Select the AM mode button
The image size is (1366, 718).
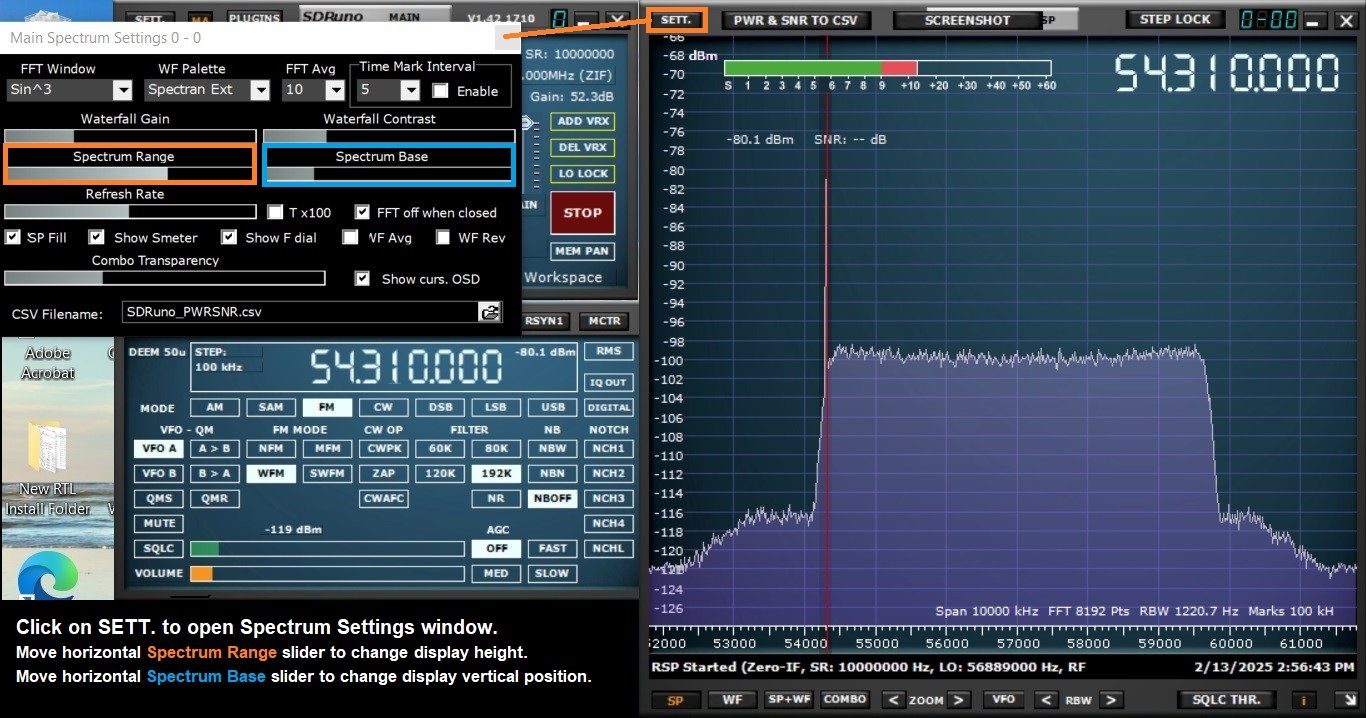tap(215, 408)
